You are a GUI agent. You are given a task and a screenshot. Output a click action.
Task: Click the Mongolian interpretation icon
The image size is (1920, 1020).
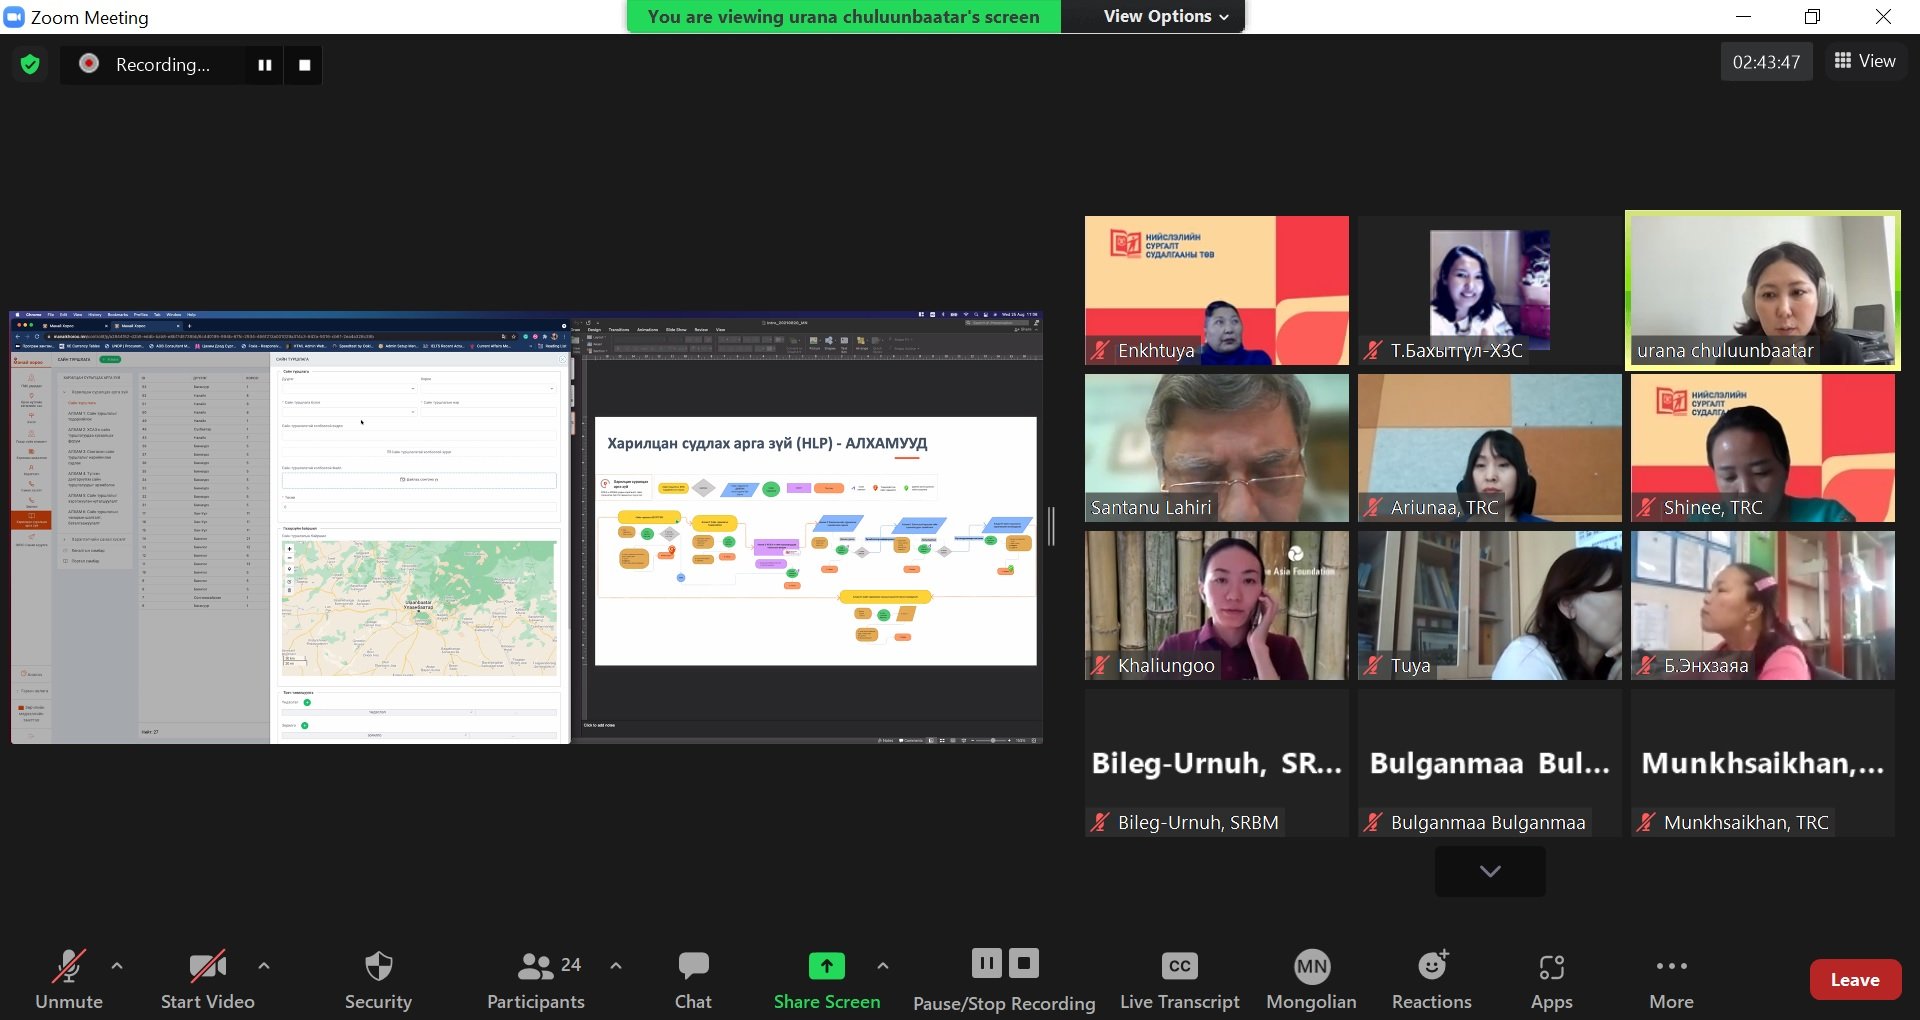tap(1311, 966)
